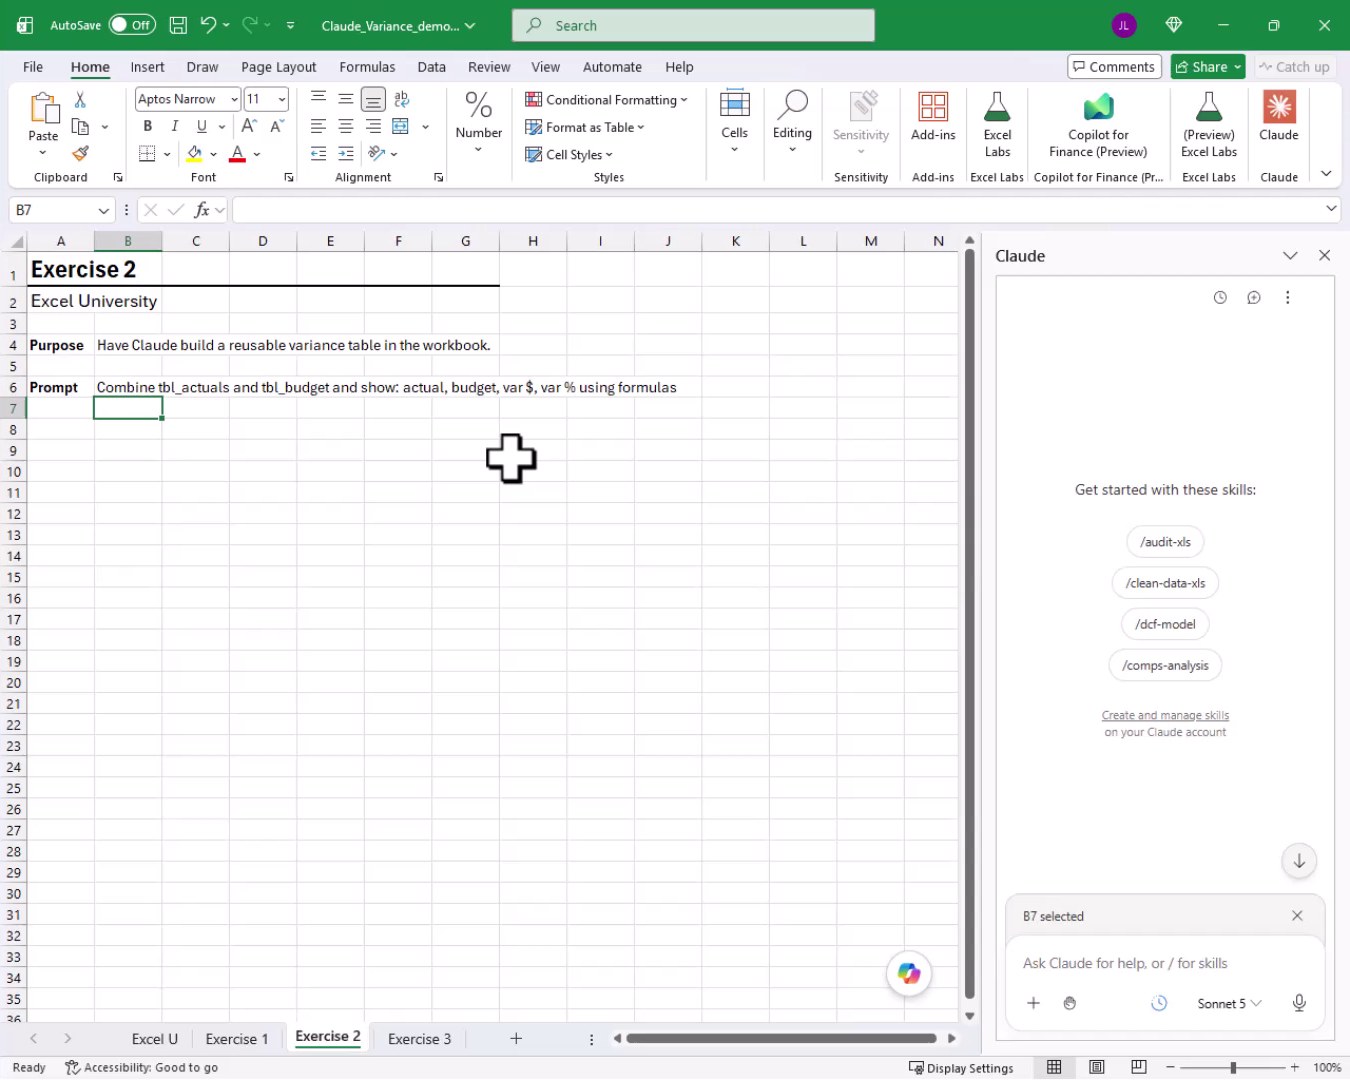
Task: Open the borders button dropdown arrow
Action: pos(167,154)
